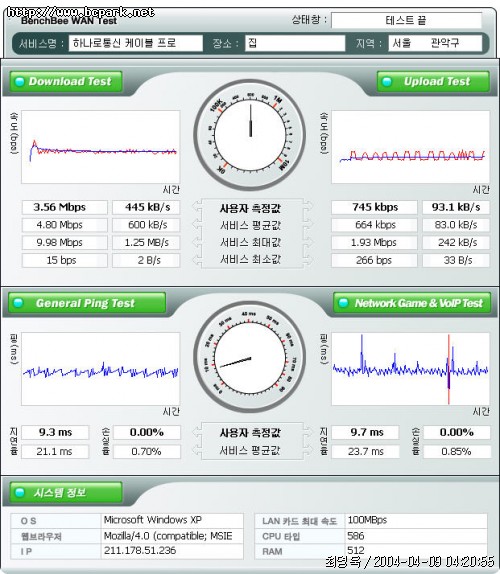The width and height of the screenshot is (500, 574).
Task: Select the 9.7 ms VoIP latency value
Action: pyautogui.click(x=366, y=432)
